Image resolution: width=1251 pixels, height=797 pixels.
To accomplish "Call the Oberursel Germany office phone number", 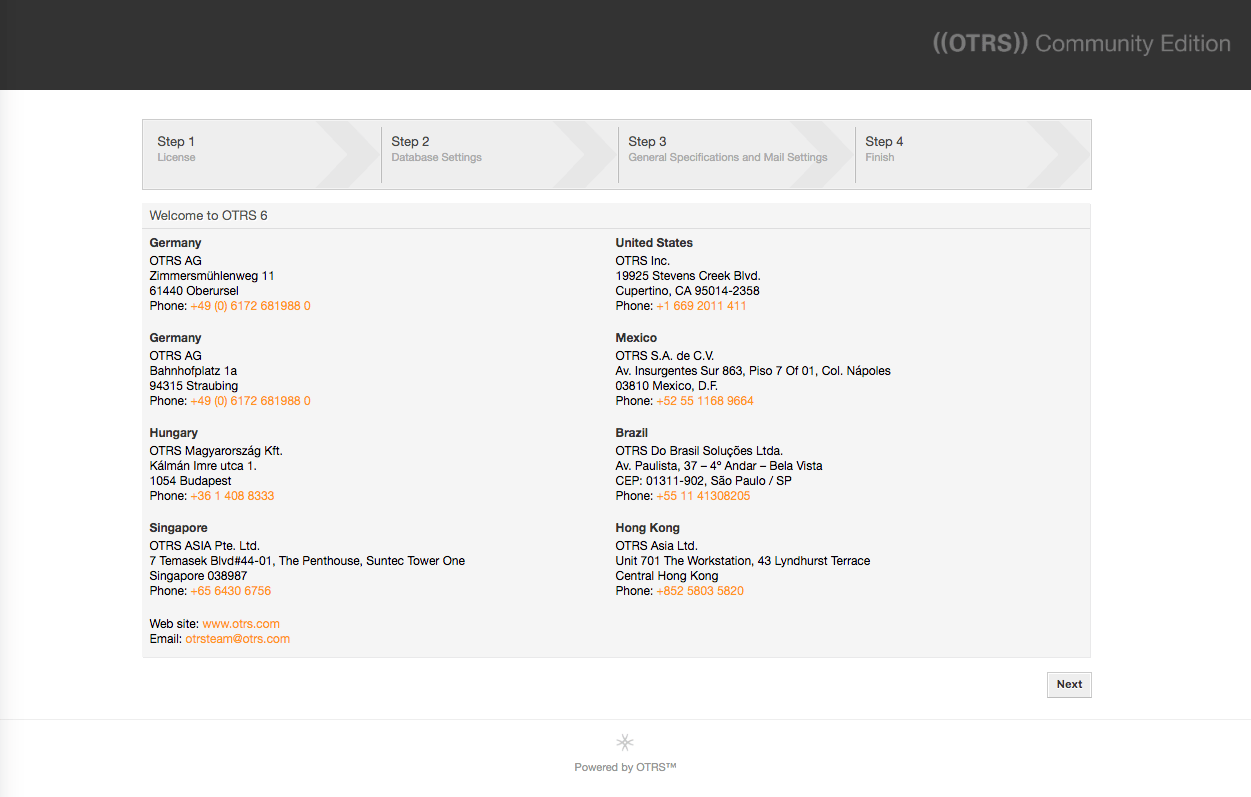I will pos(250,306).
